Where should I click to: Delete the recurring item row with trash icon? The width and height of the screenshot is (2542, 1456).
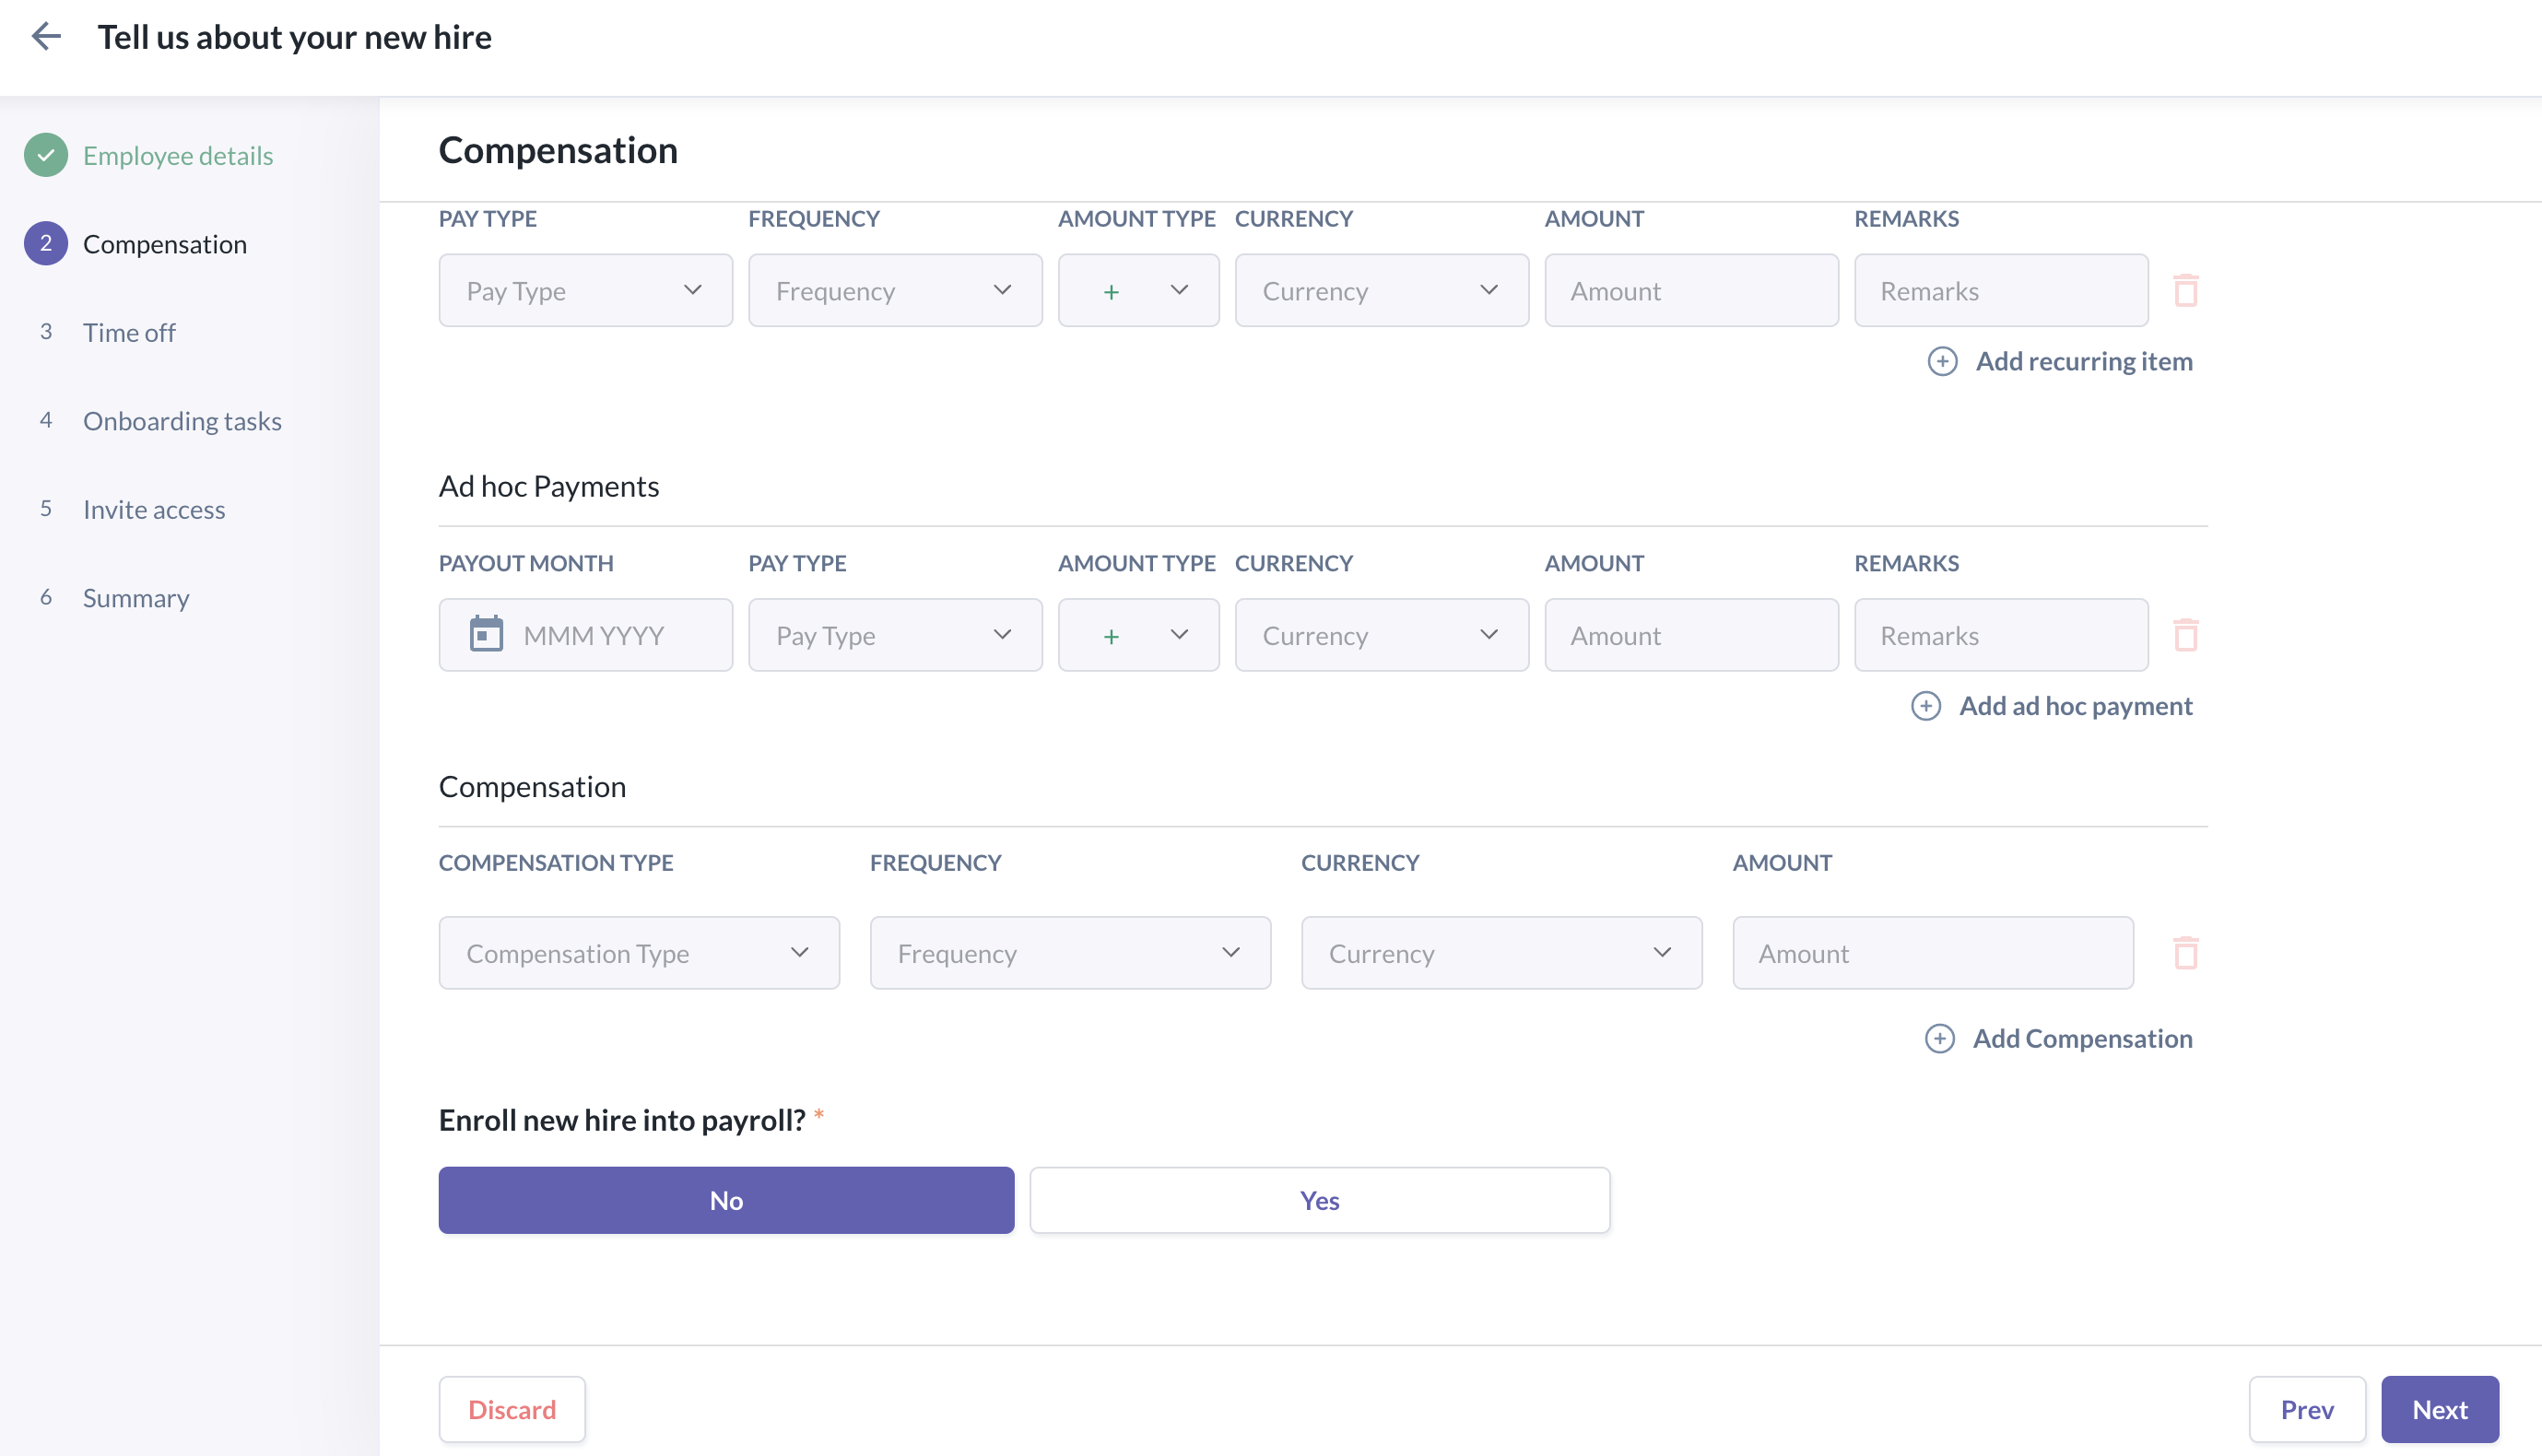(2185, 291)
